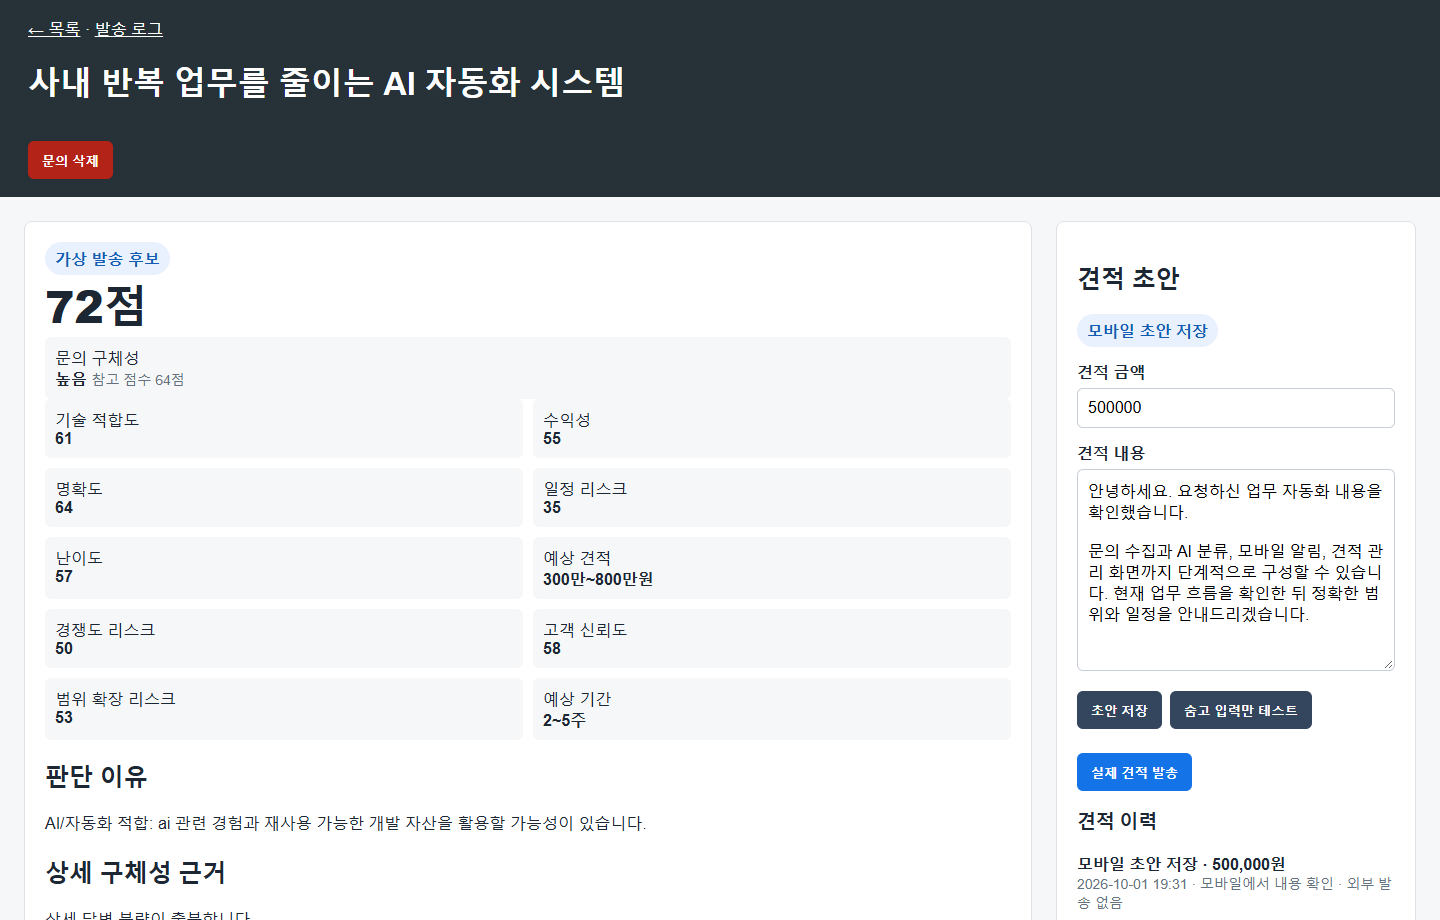This screenshot has height=920, width=1440.
Task: Click the 판단 이유 heading
Action: [96, 776]
